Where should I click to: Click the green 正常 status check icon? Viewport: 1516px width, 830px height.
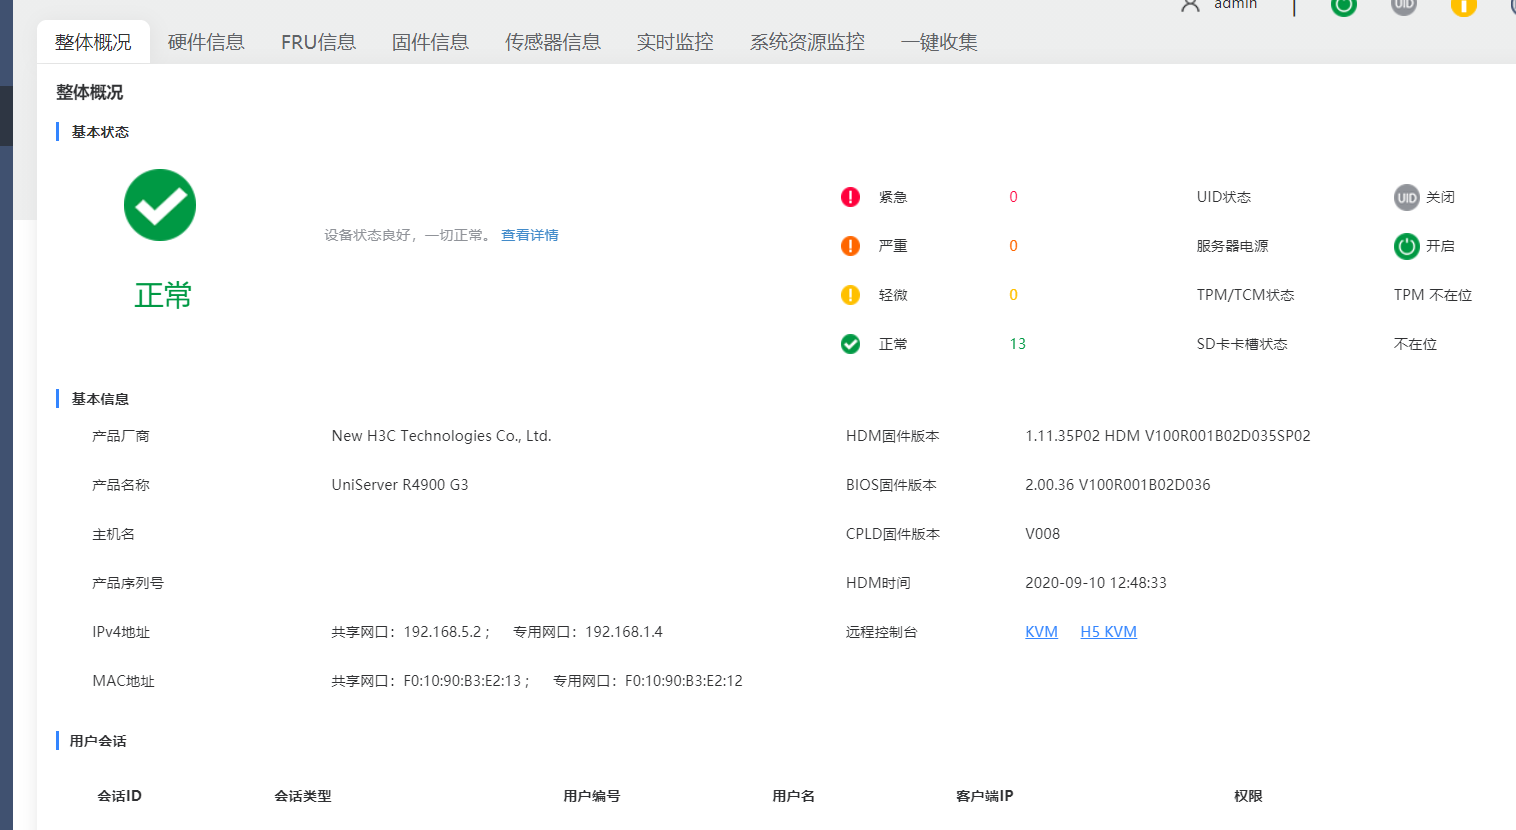tap(850, 344)
